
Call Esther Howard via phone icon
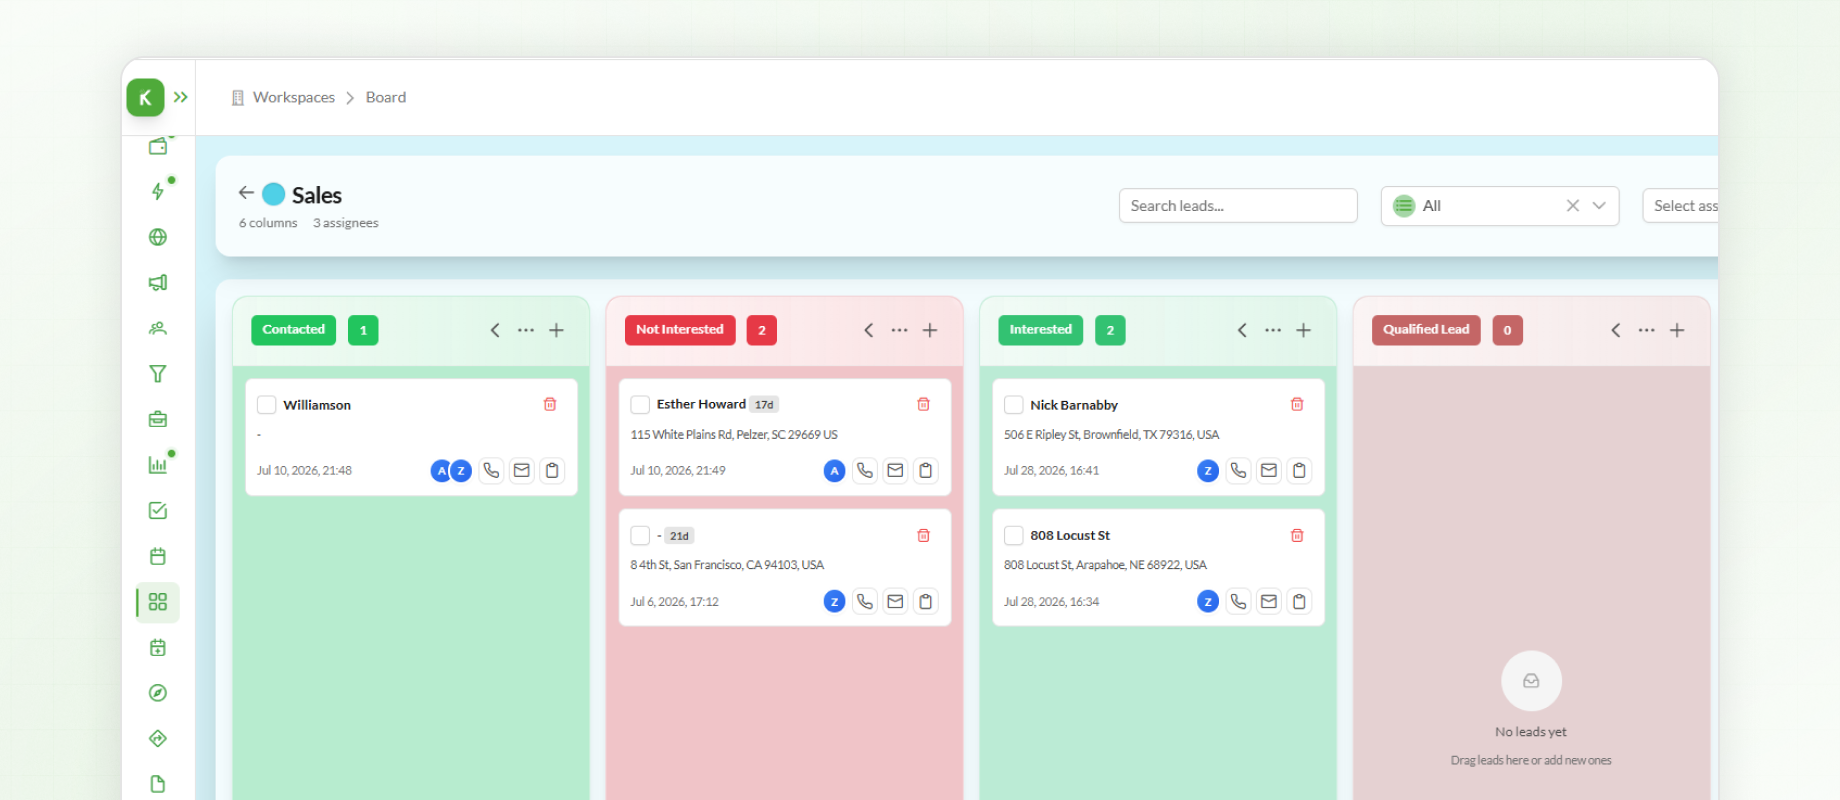click(x=865, y=470)
